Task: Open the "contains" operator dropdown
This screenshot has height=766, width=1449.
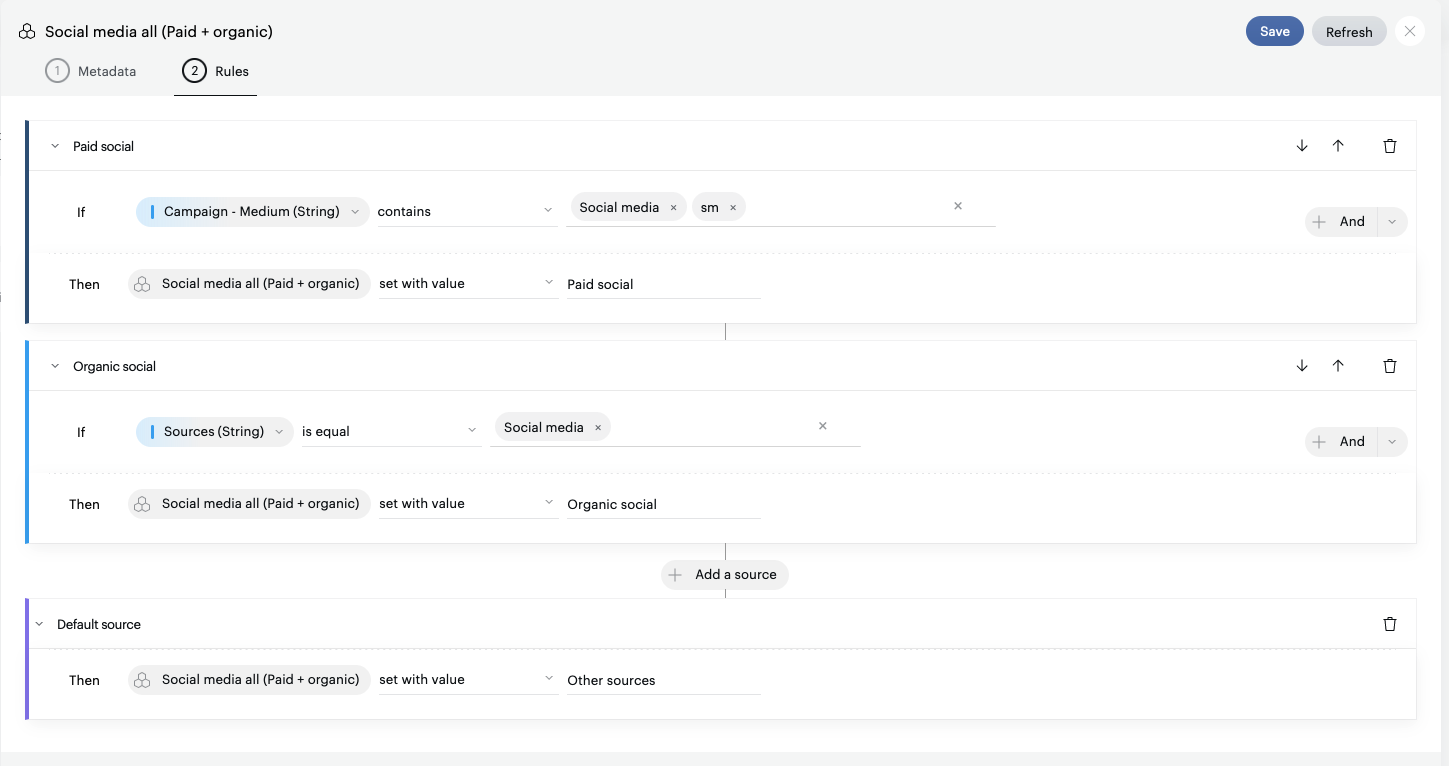Action: [467, 210]
